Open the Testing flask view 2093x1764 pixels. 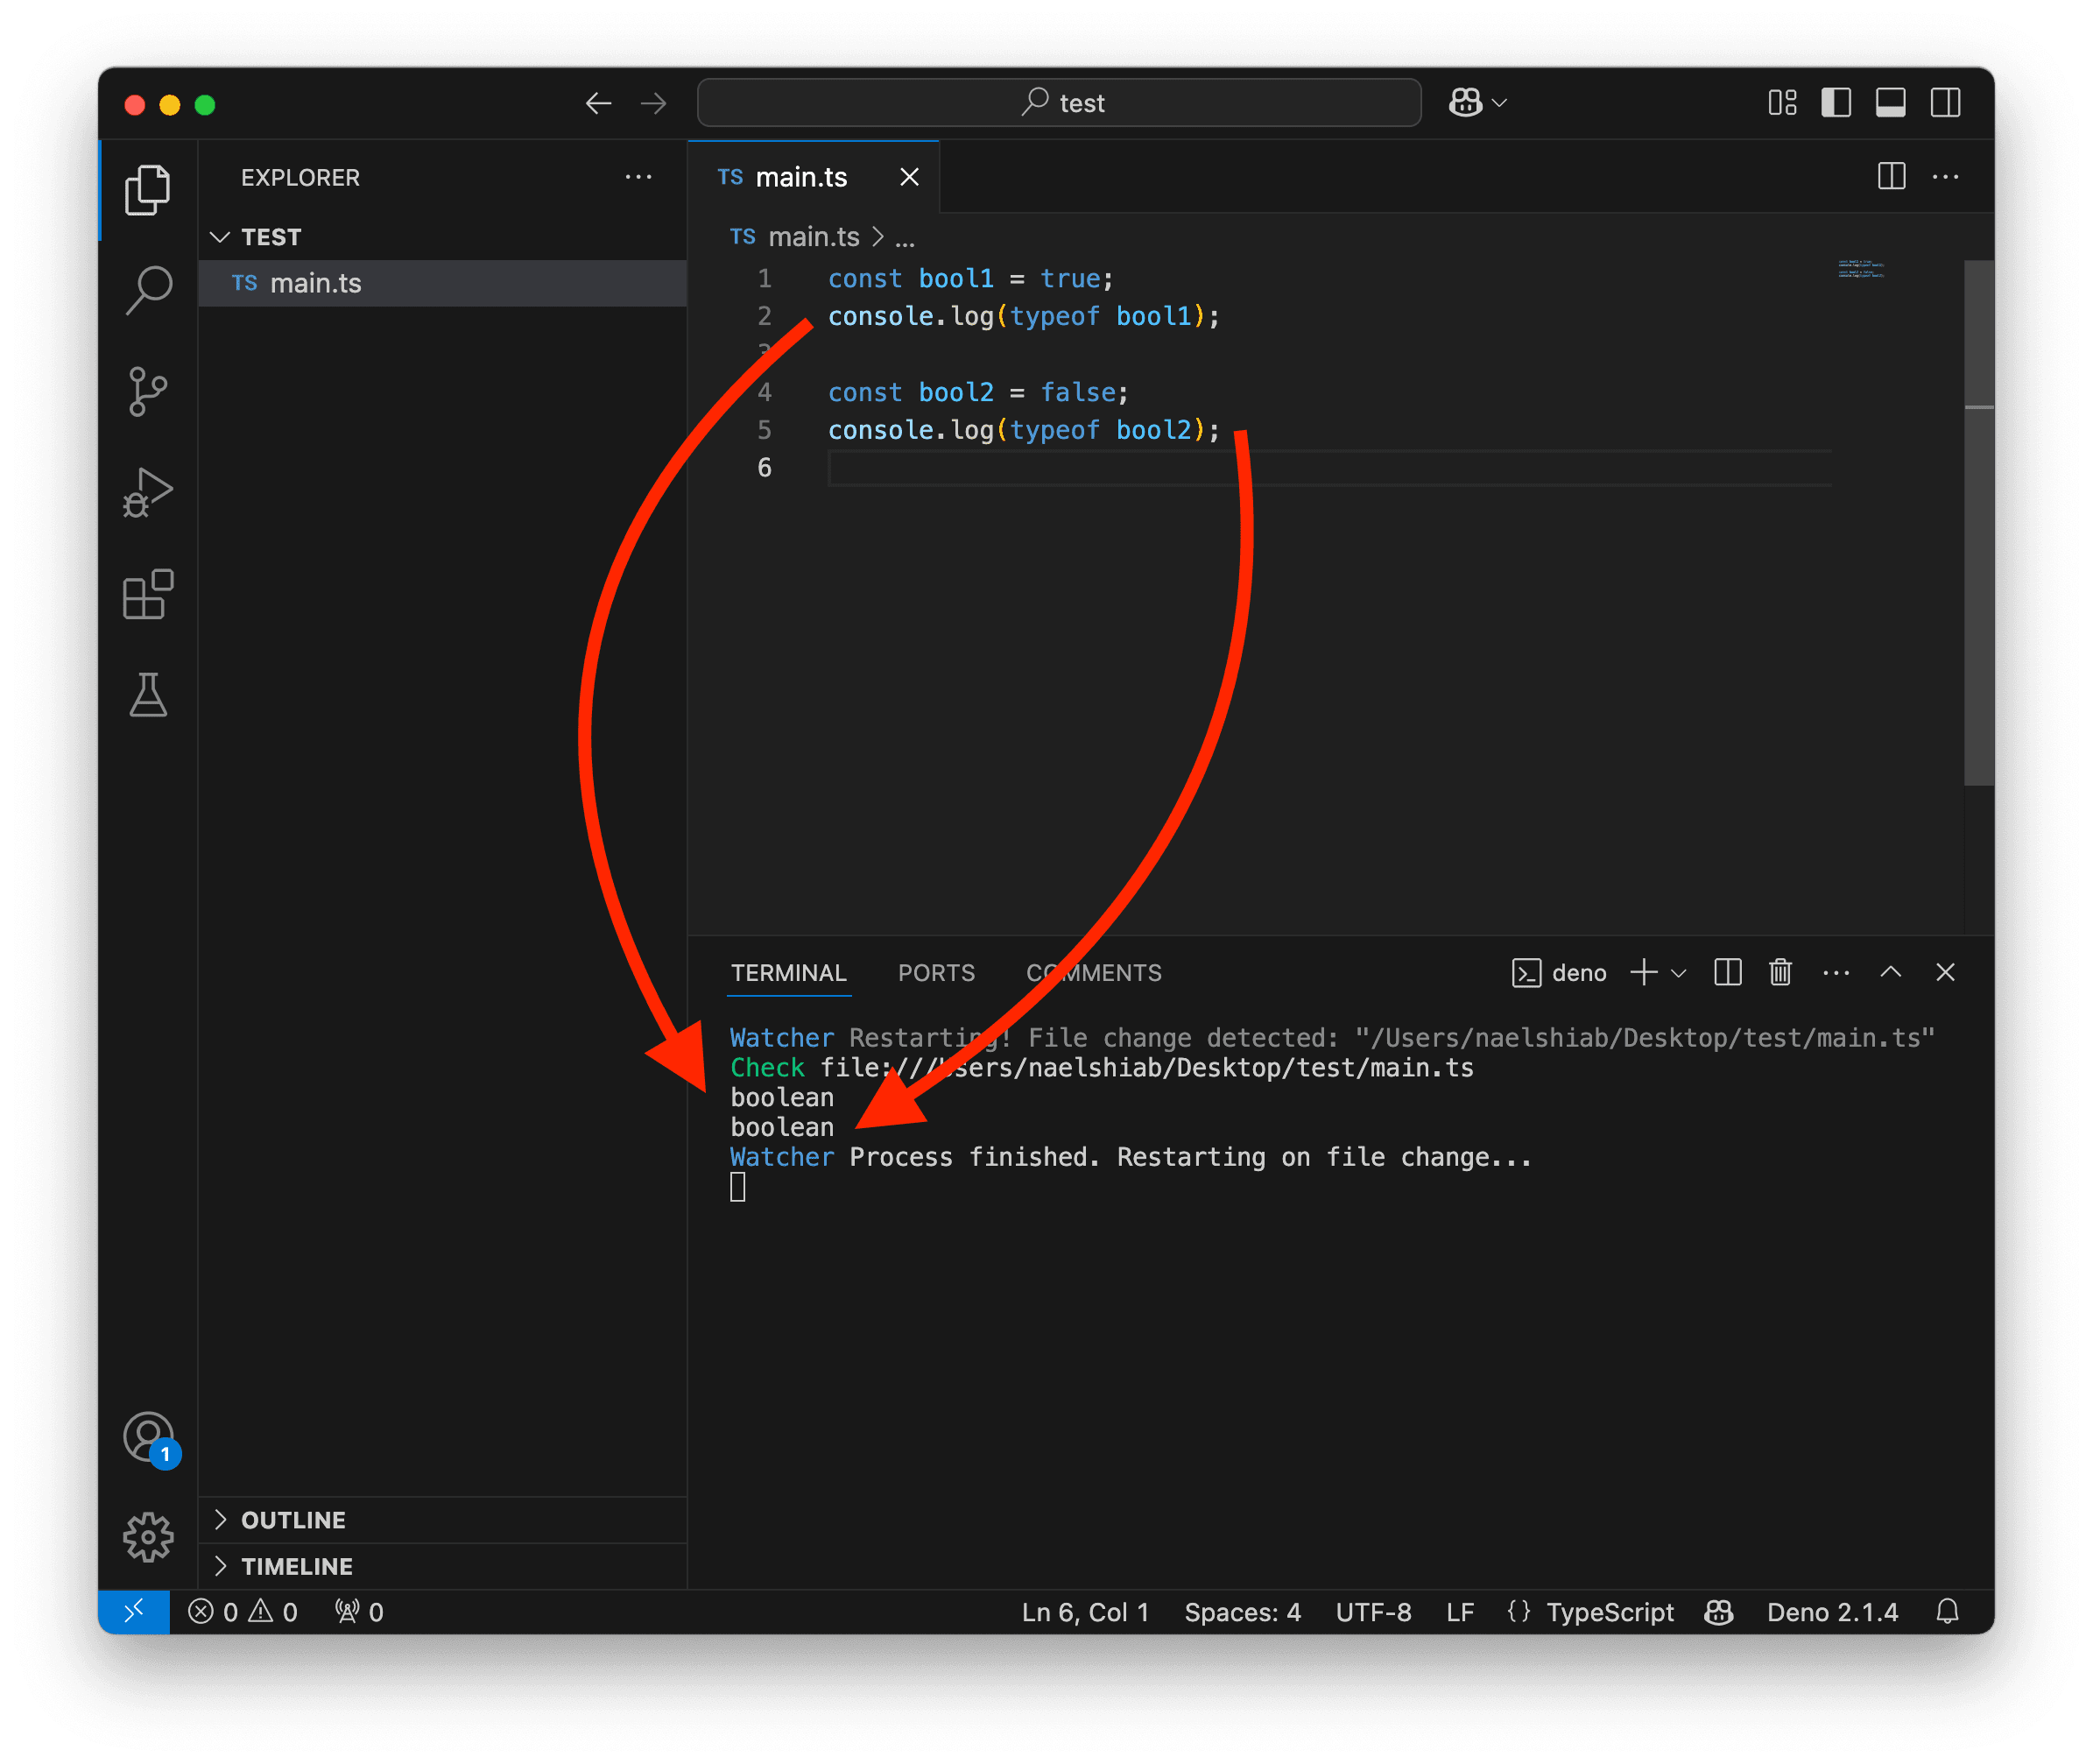coord(149,695)
